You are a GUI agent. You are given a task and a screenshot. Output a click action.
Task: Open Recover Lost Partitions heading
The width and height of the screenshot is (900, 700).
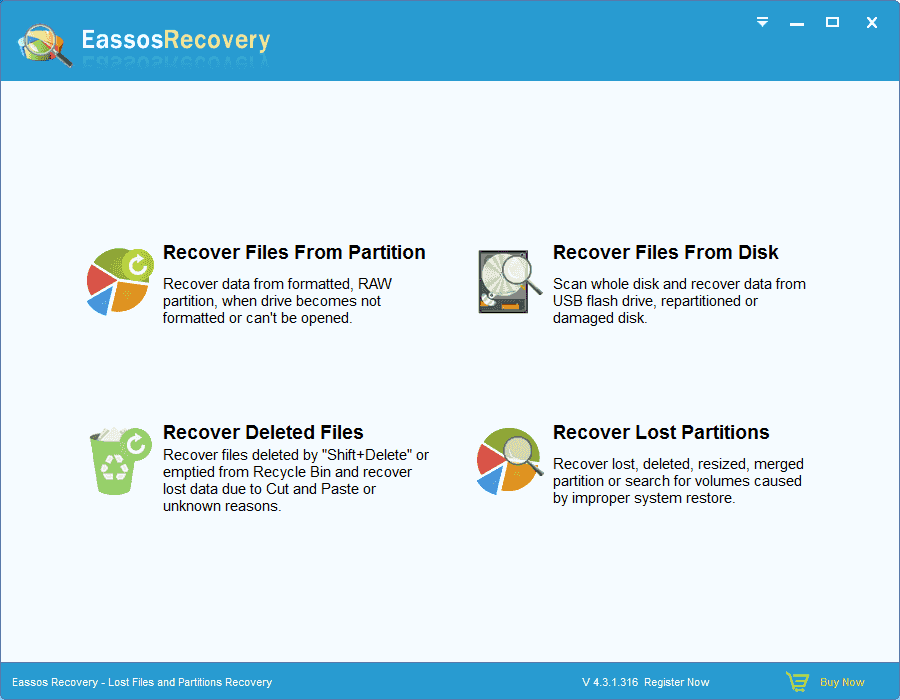661,432
